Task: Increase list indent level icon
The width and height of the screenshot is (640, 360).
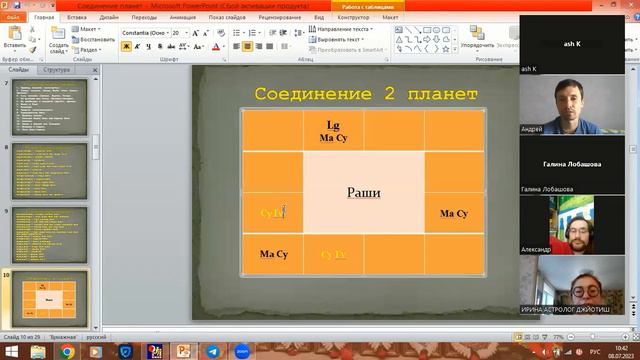Action: point(283,33)
